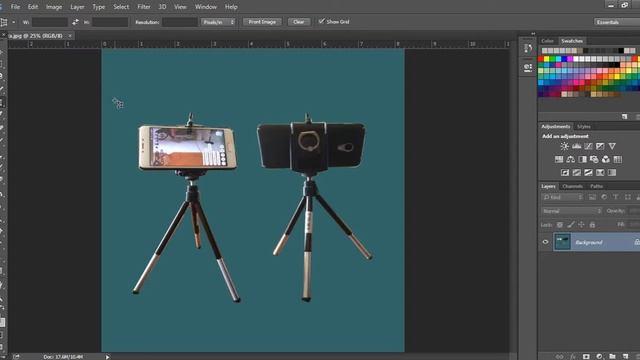
Task: Add Levels adjustment
Action: [576, 146]
